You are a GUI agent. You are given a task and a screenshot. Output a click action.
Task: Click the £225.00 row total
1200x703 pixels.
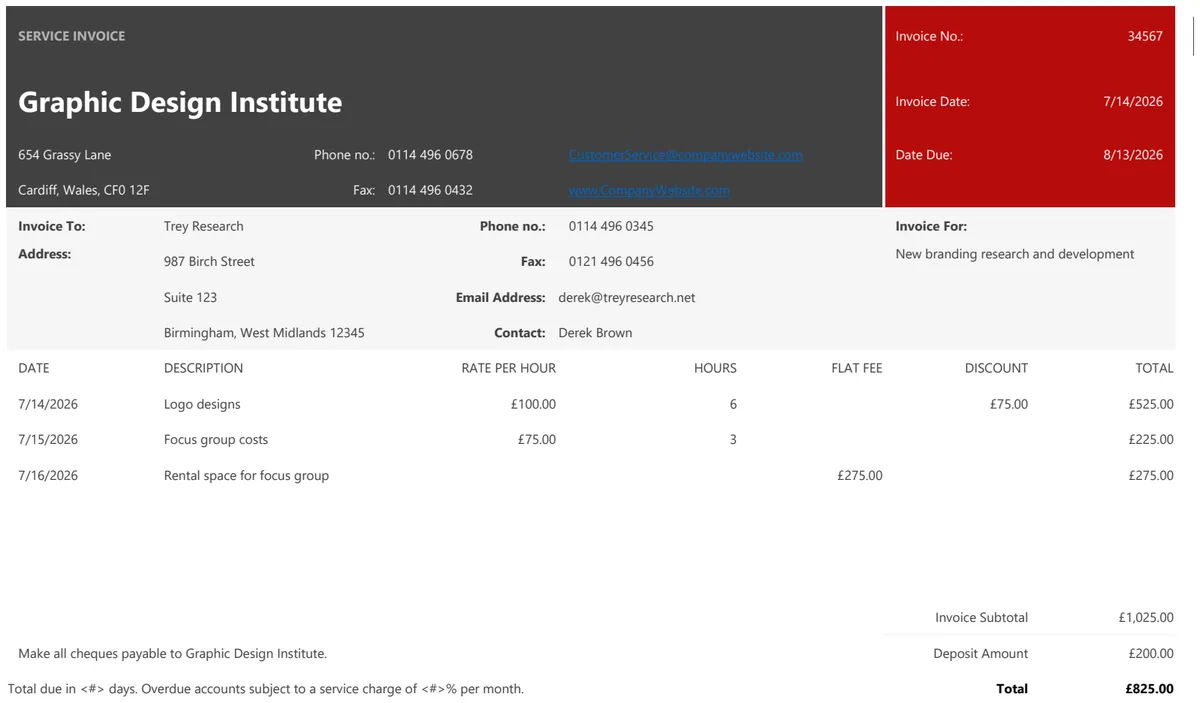coord(1151,439)
